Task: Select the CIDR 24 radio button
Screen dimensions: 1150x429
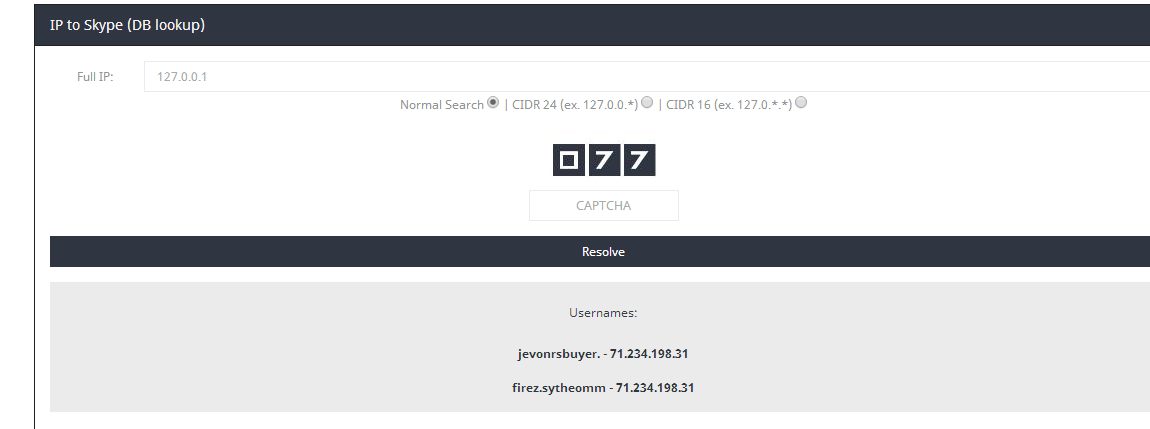Action: click(x=647, y=102)
